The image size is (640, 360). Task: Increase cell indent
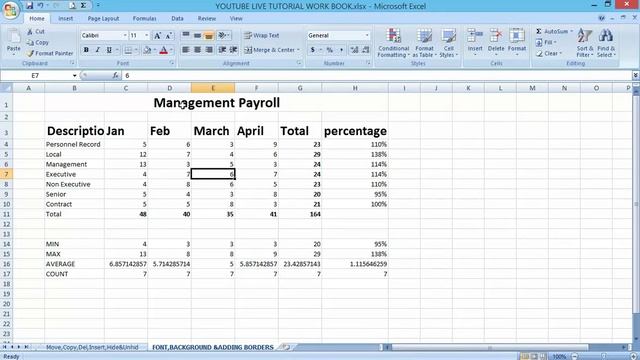tap(233, 50)
